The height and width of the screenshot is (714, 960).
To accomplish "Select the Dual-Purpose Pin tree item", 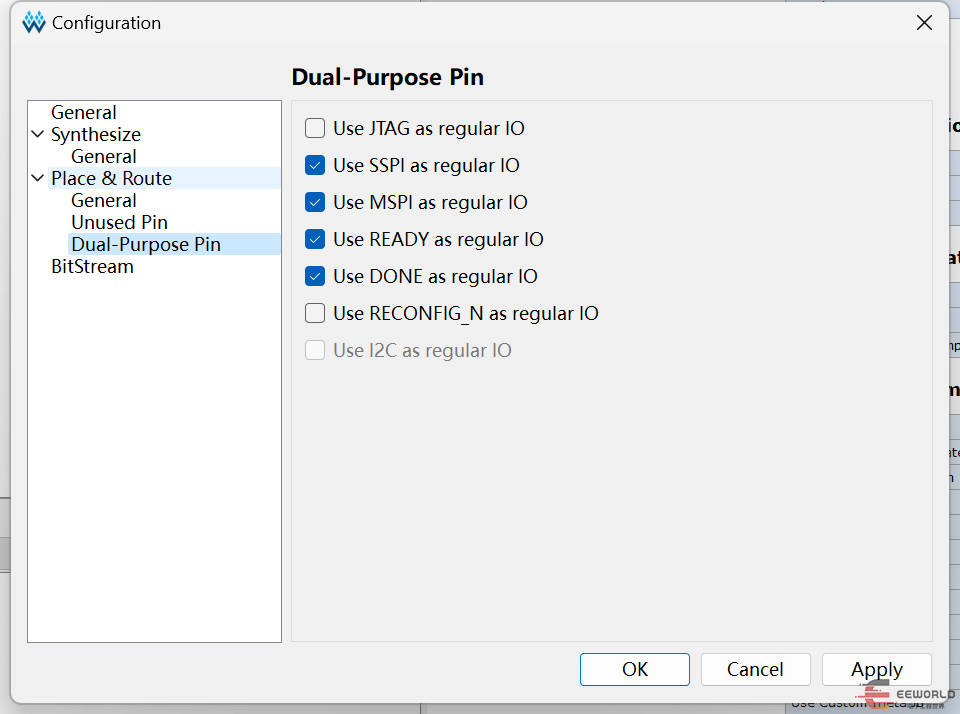I will pos(146,244).
